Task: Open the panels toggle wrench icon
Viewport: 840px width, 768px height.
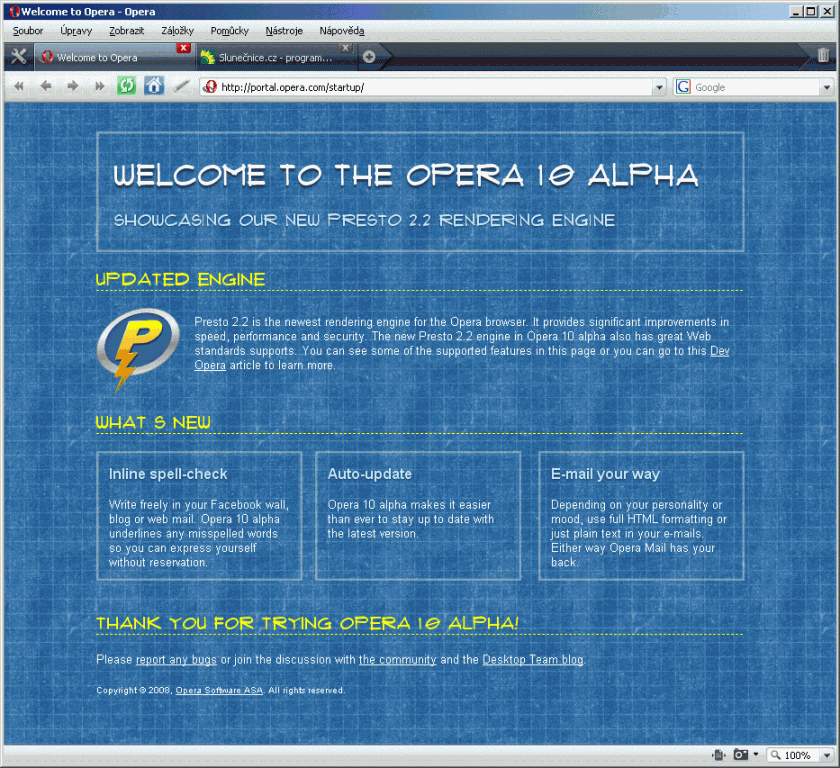Action: coord(19,56)
